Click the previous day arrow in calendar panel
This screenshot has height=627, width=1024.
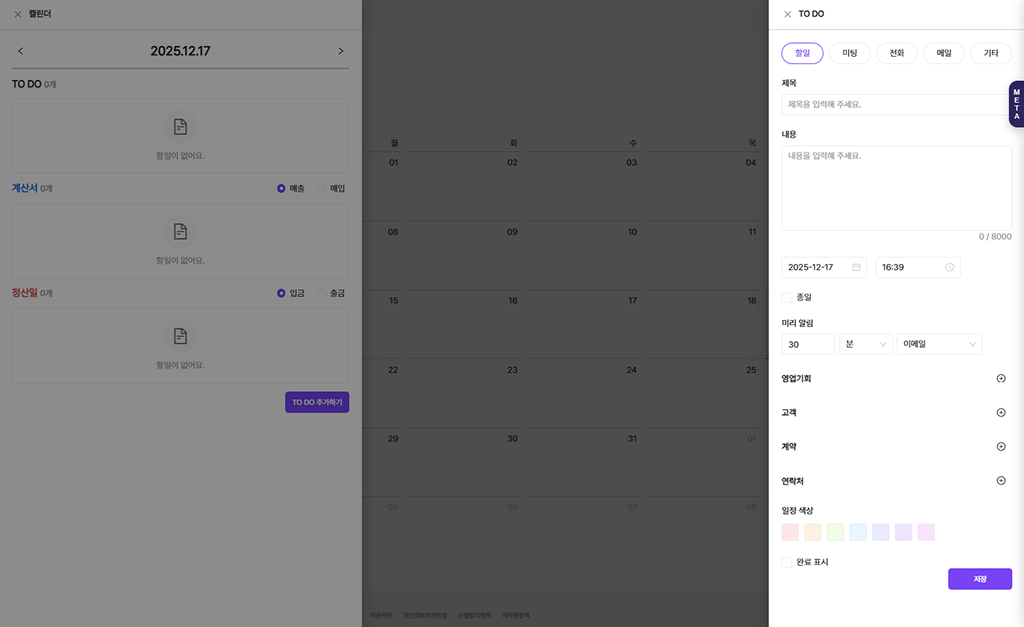coord(21,51)
